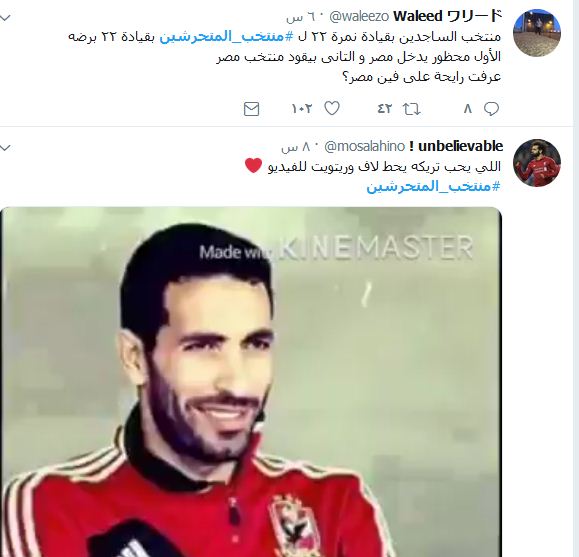
Task: Like Waleed's tweet with the heart icon
Action: pos(332,109)
